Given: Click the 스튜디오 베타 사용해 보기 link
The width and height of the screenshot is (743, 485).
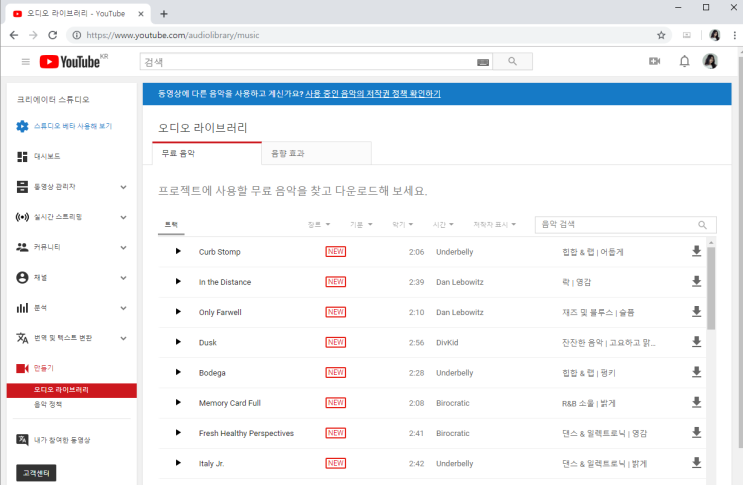Looking at the screenshot, I should (73, 126).
